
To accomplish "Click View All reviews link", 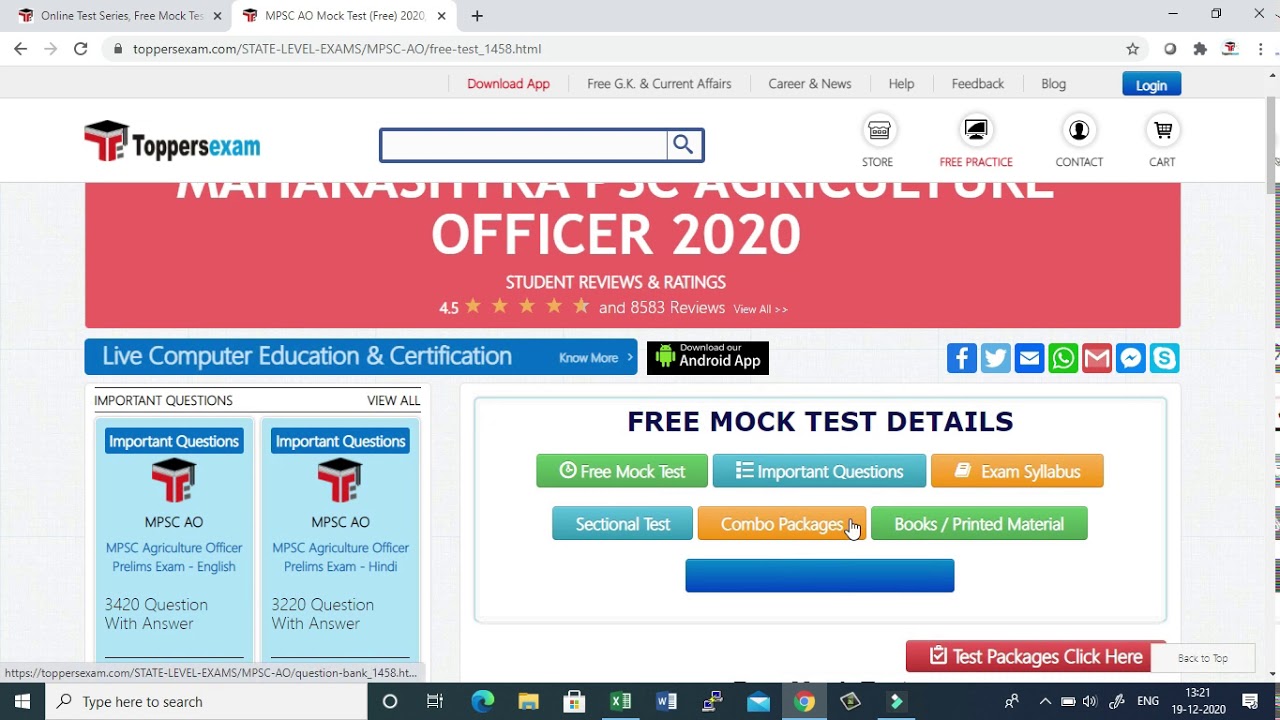I will coord(761,309).
